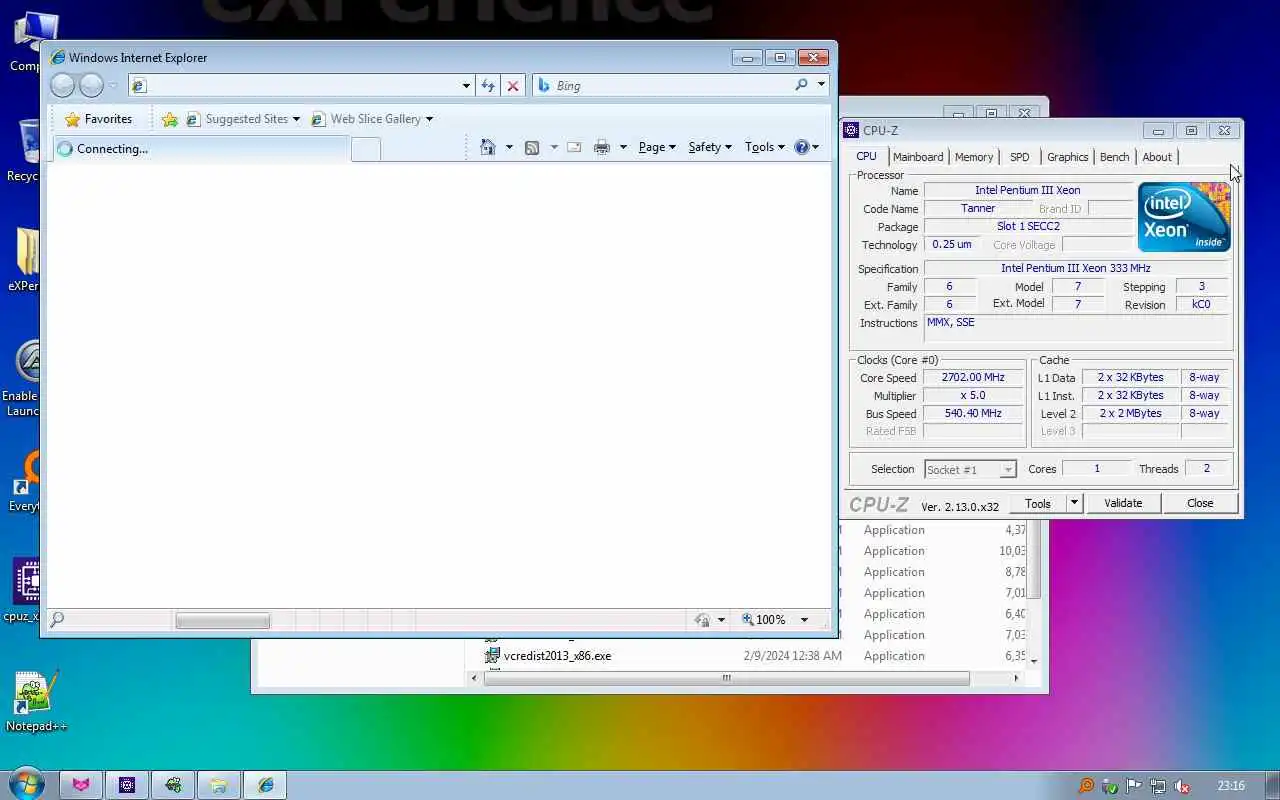1280x800 pixels.
Task: Switch to the Mainboard tab in CPU-Z
Action: [x=918, y=157]
